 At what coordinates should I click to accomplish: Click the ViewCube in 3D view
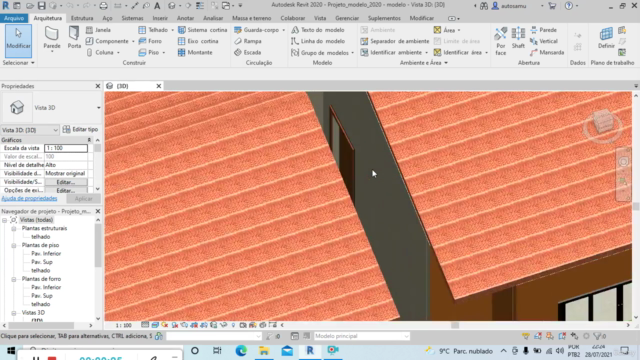click(x=603, y=121)
